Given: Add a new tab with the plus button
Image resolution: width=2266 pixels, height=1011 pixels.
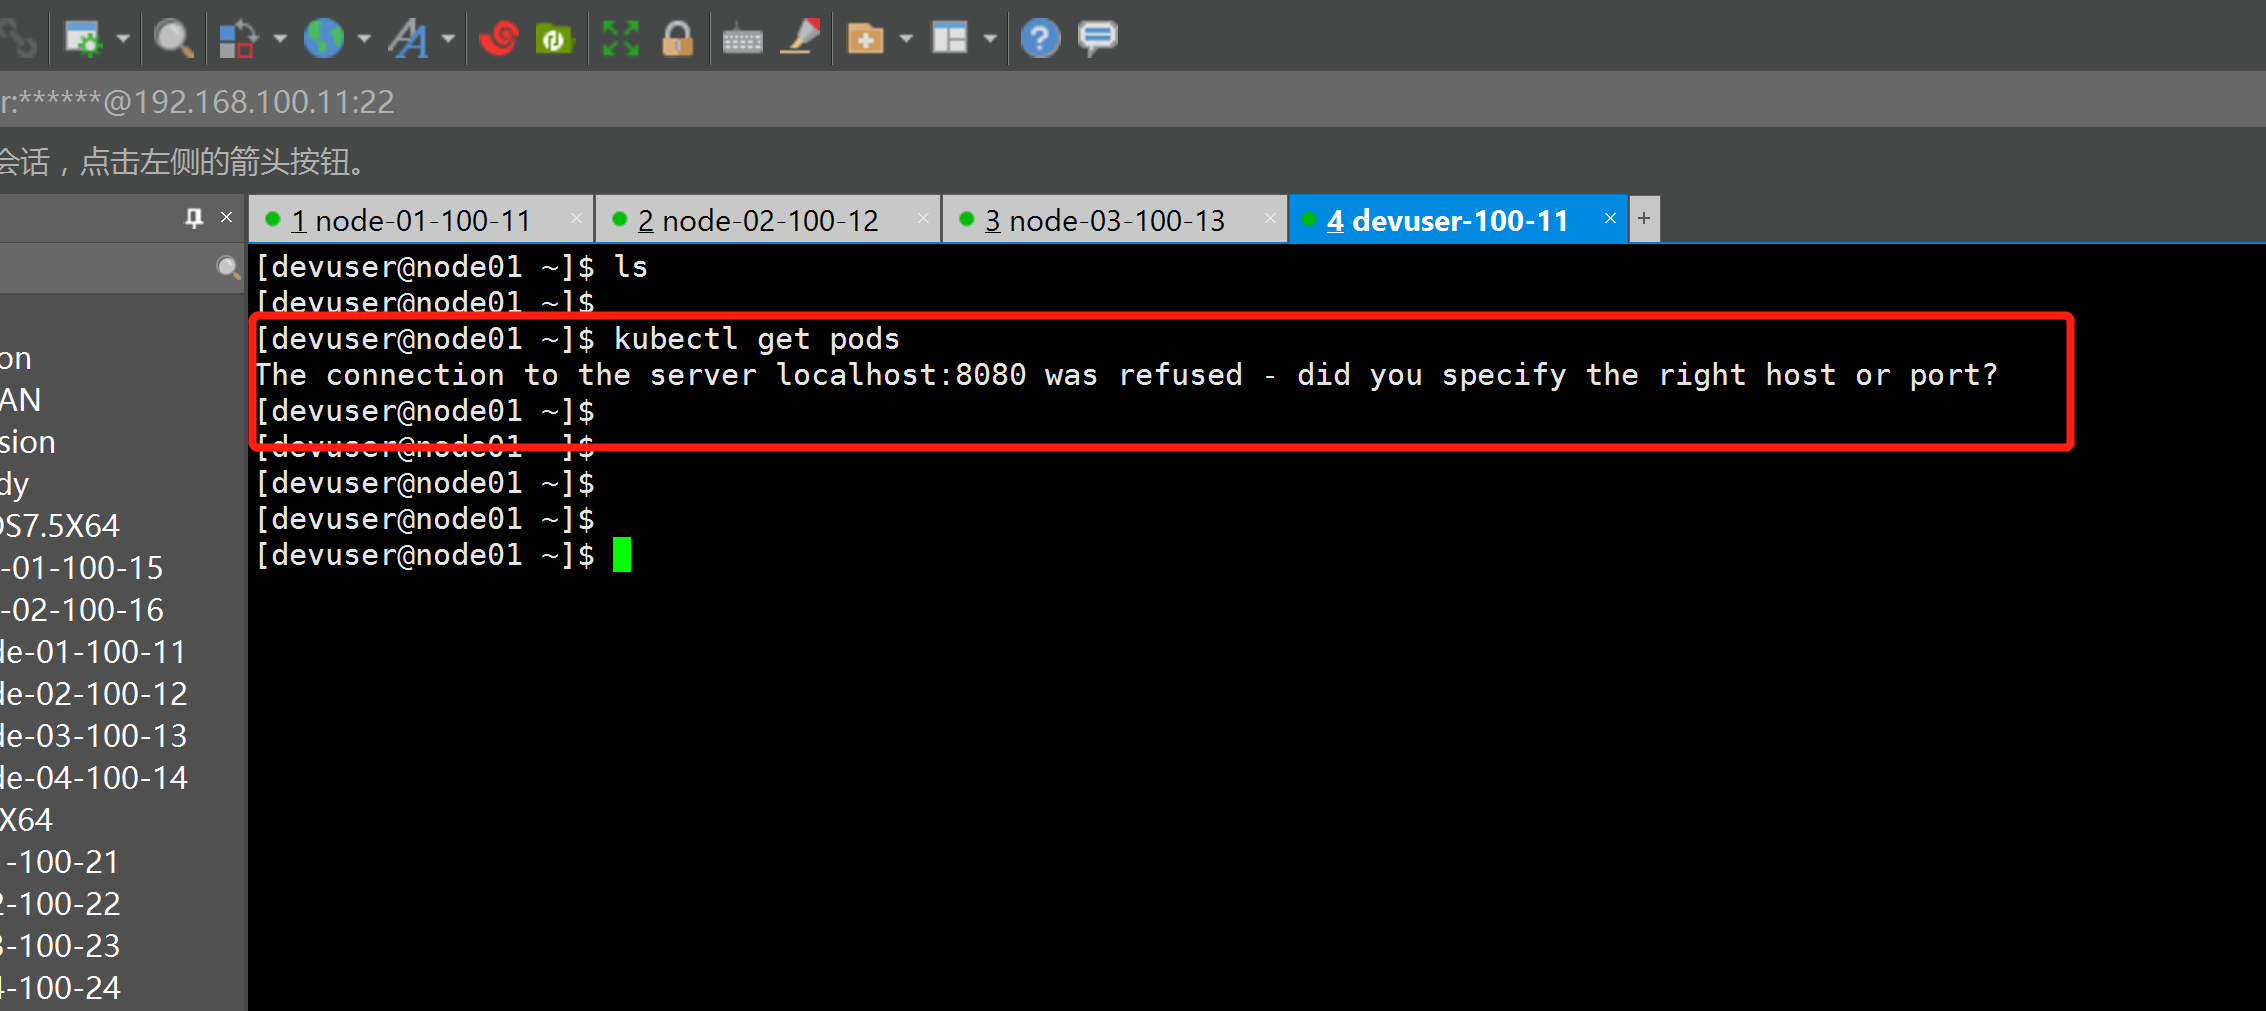Looking at the screenshot, I should 1644,218.
